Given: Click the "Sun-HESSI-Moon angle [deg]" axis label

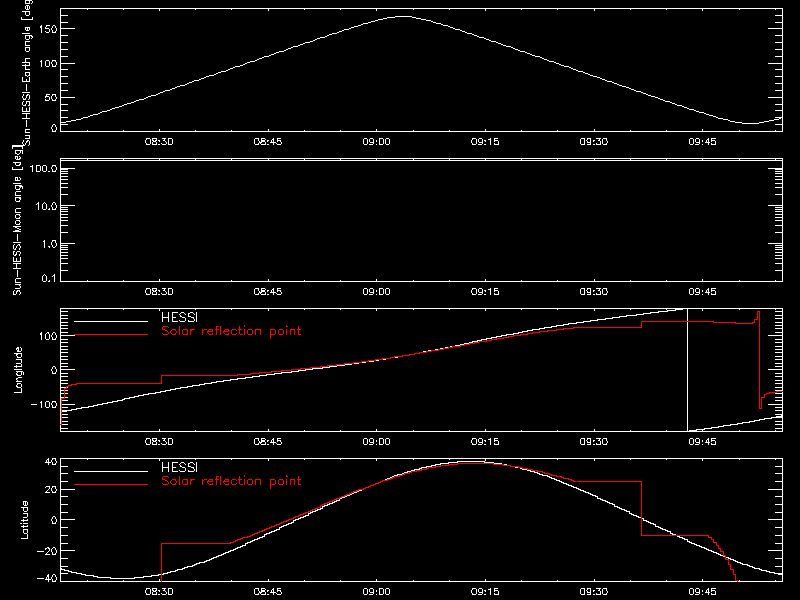Looking at the screenshot, I should pyautogui.click(x=17, y=220).
